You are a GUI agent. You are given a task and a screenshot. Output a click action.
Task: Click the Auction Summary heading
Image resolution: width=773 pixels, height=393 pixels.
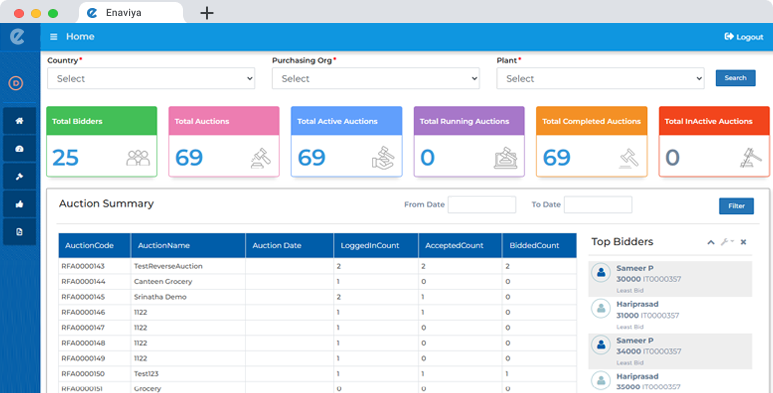click(x=106, y=204)
